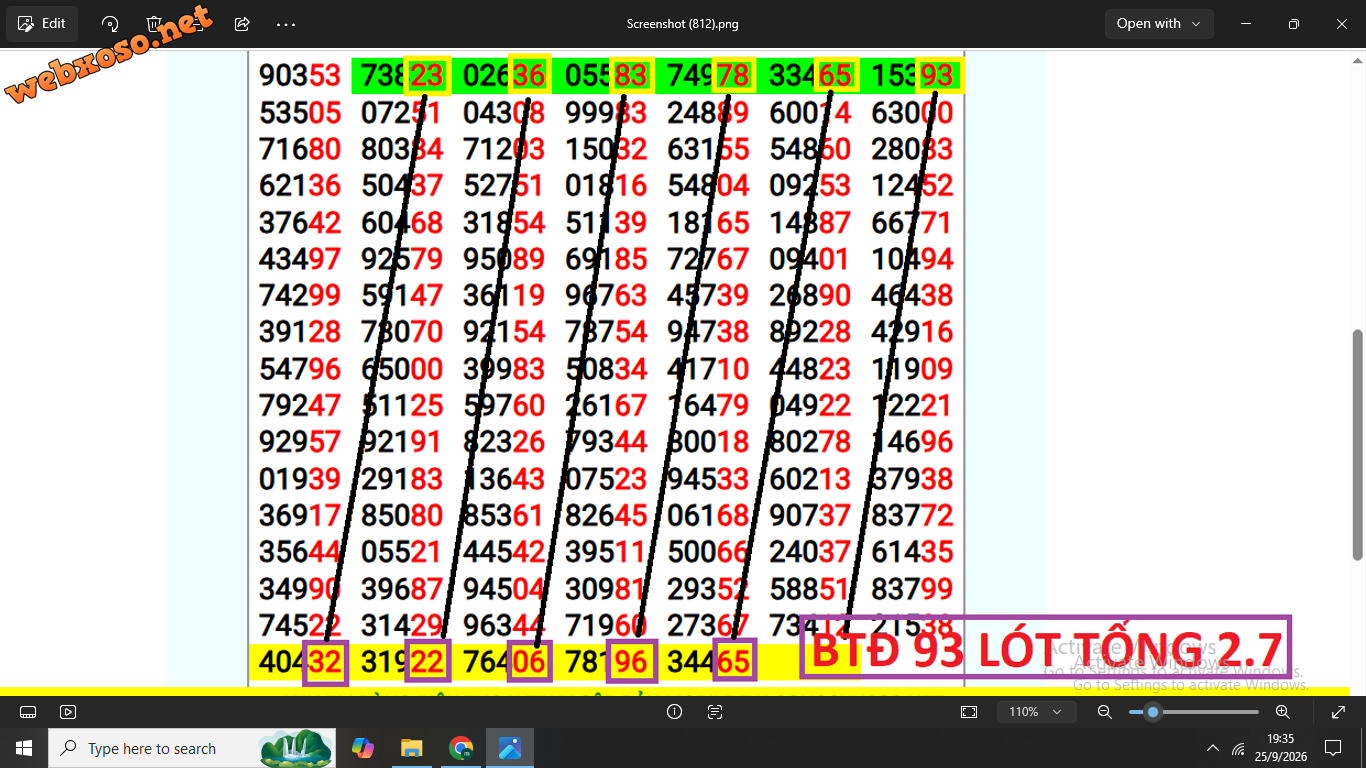The image size is (1366, 768).
Task: Open Google Chrome from the taskbar
Action: (x=461, y=748)
